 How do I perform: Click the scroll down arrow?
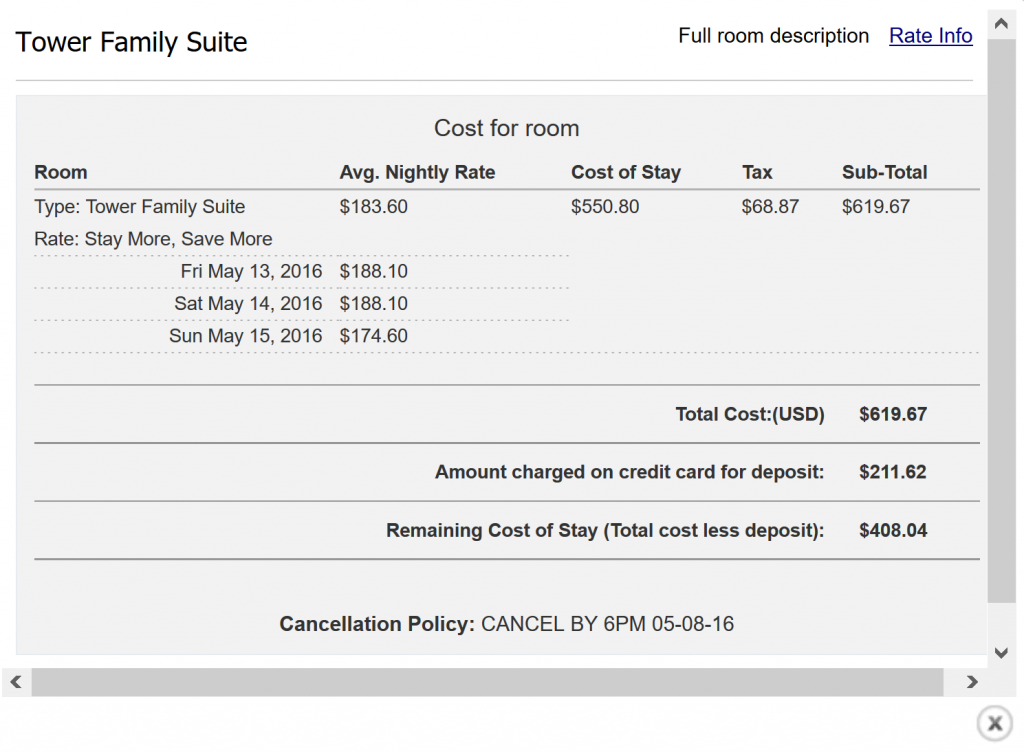pos(1001,653)
